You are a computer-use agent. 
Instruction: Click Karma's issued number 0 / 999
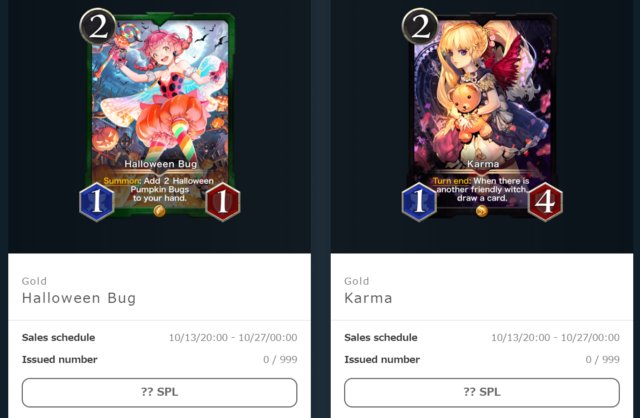click(602, 360)
